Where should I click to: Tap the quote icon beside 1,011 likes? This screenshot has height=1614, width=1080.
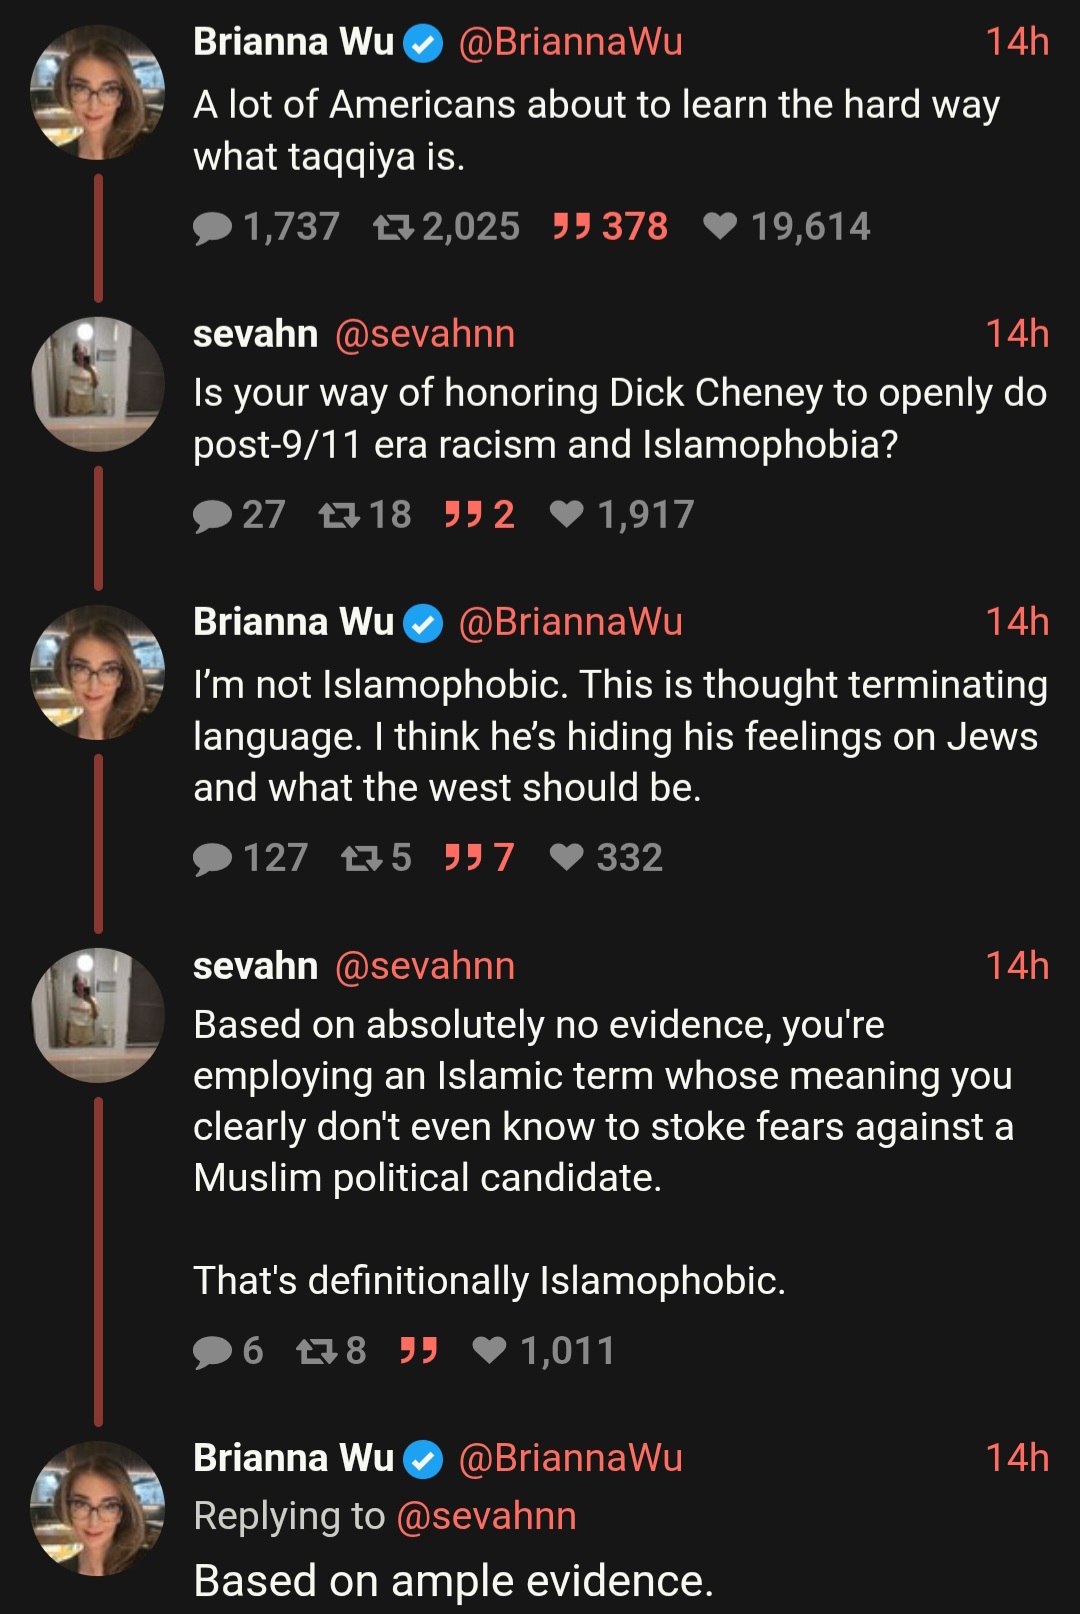[418, 1350]
